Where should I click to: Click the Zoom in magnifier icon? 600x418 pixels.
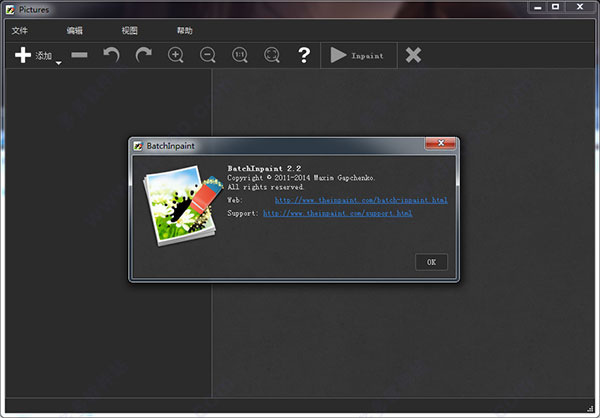point(176,55)
